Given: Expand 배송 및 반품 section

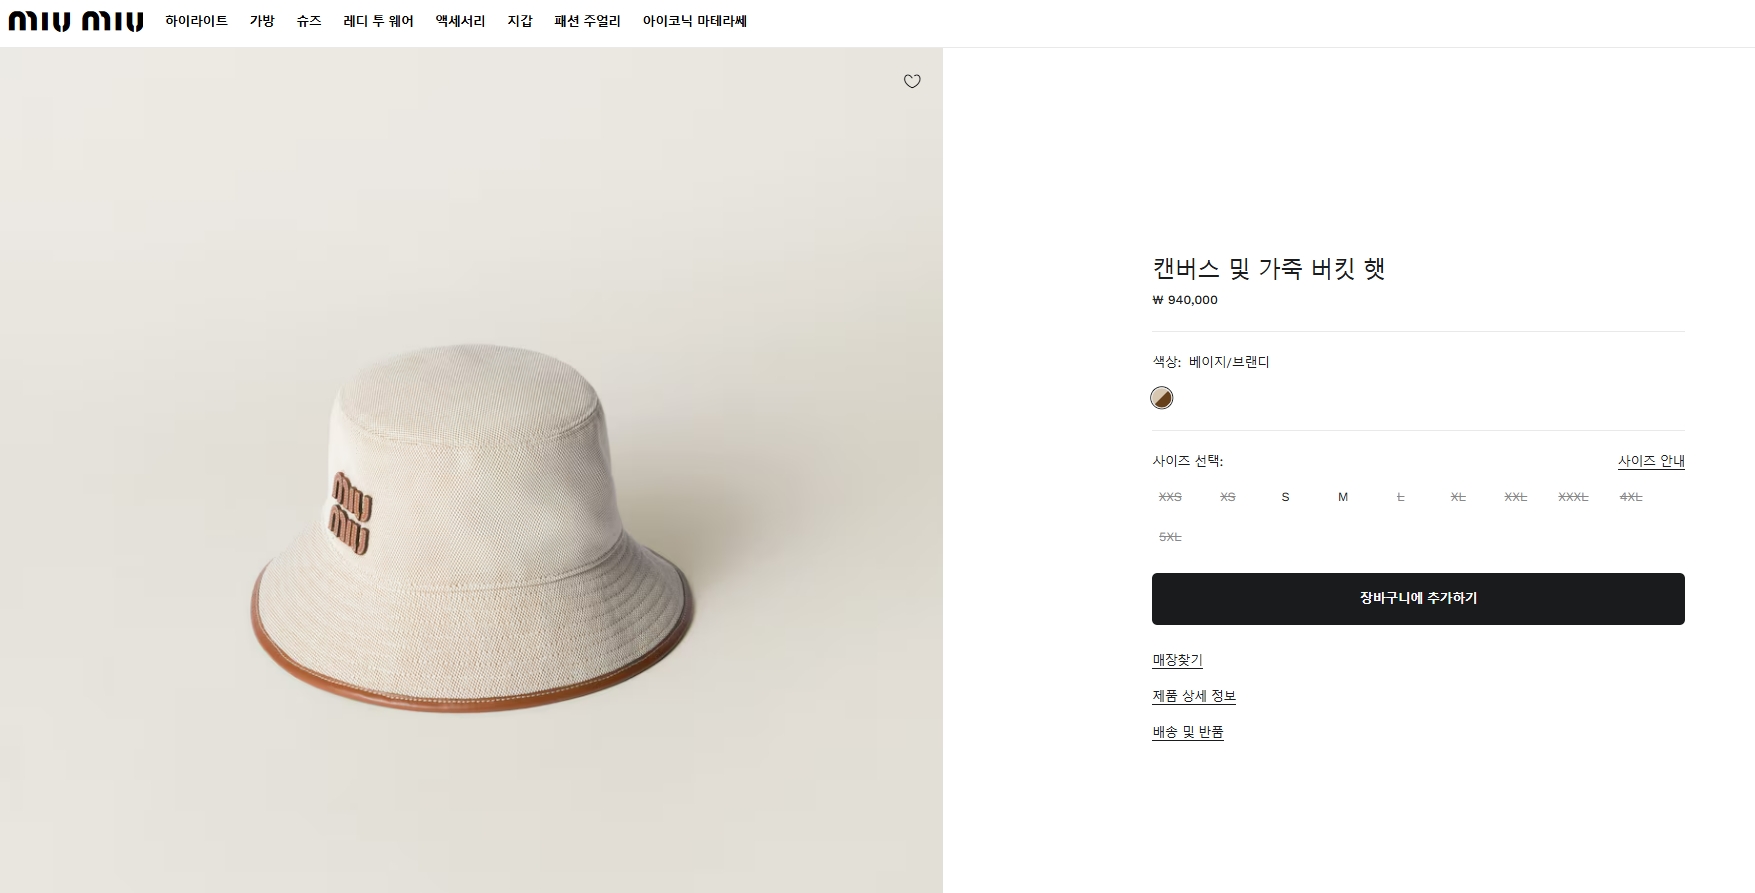Looking at the screenshot, I should (x=1188, y=732).
